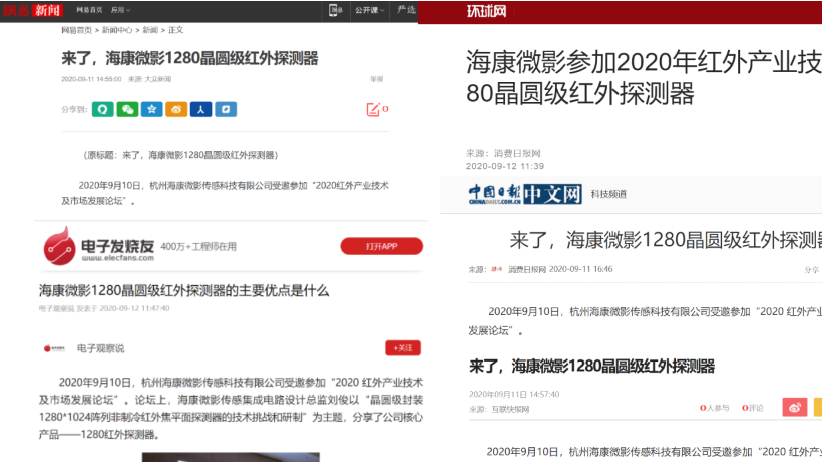Click the 举报 report link
This screenshot has height=462, width=822.
tap(376, 79)
